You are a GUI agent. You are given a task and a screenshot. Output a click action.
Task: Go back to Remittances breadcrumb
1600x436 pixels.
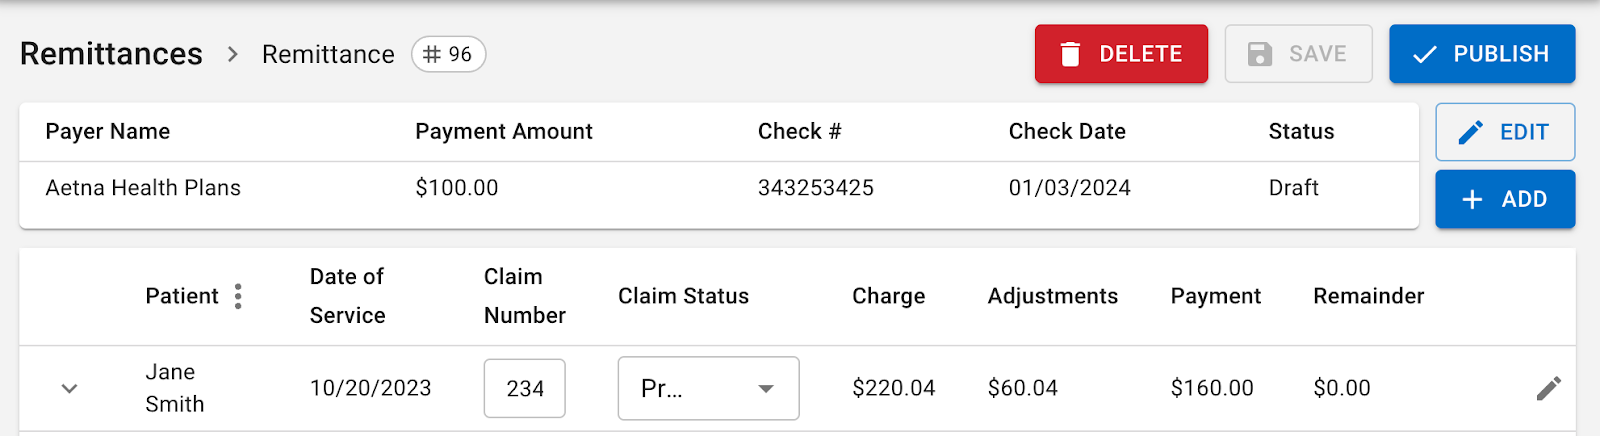tap(111, 54)
